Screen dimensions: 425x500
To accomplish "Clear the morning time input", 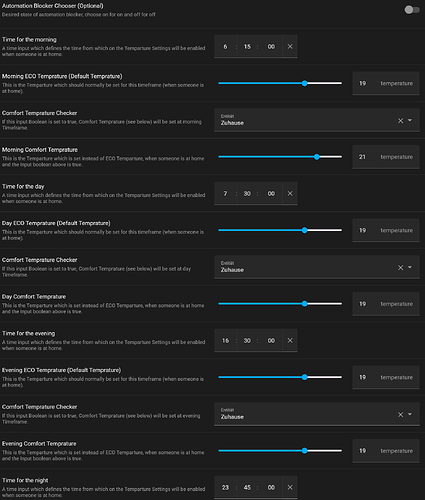I will coord(290,47).
